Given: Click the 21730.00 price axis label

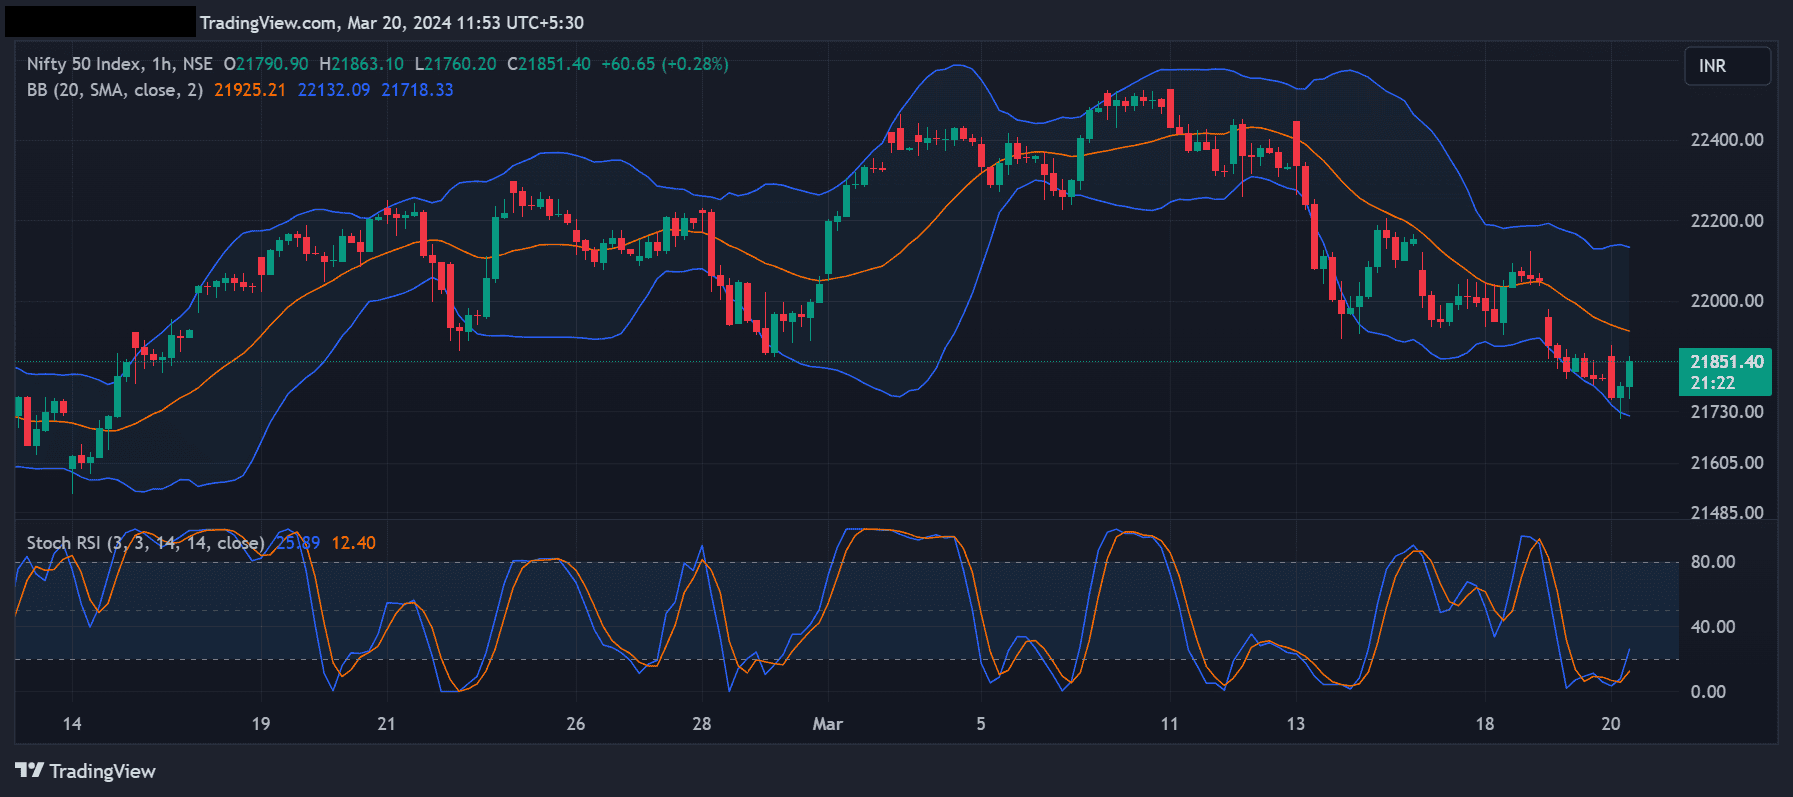Looking at the screenshot, I should (1727, 412).
